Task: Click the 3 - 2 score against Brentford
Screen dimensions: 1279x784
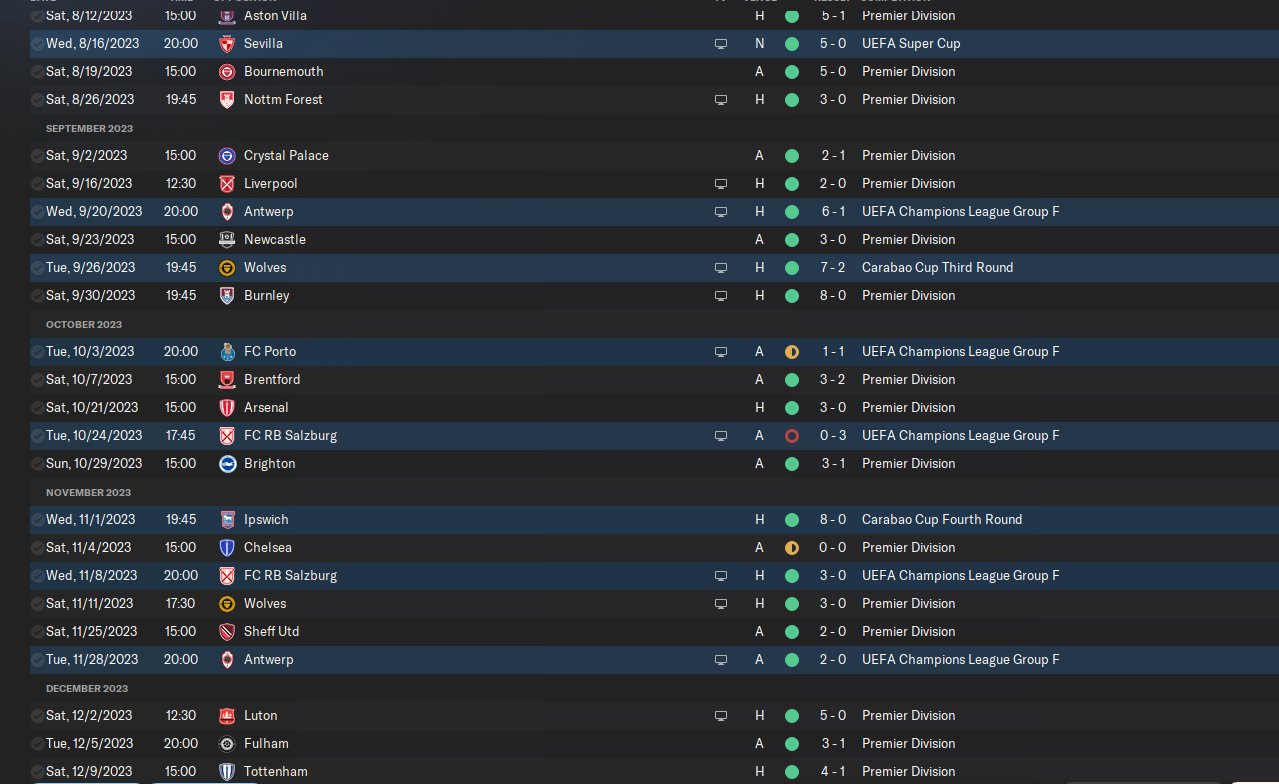Action: point(834,380)
